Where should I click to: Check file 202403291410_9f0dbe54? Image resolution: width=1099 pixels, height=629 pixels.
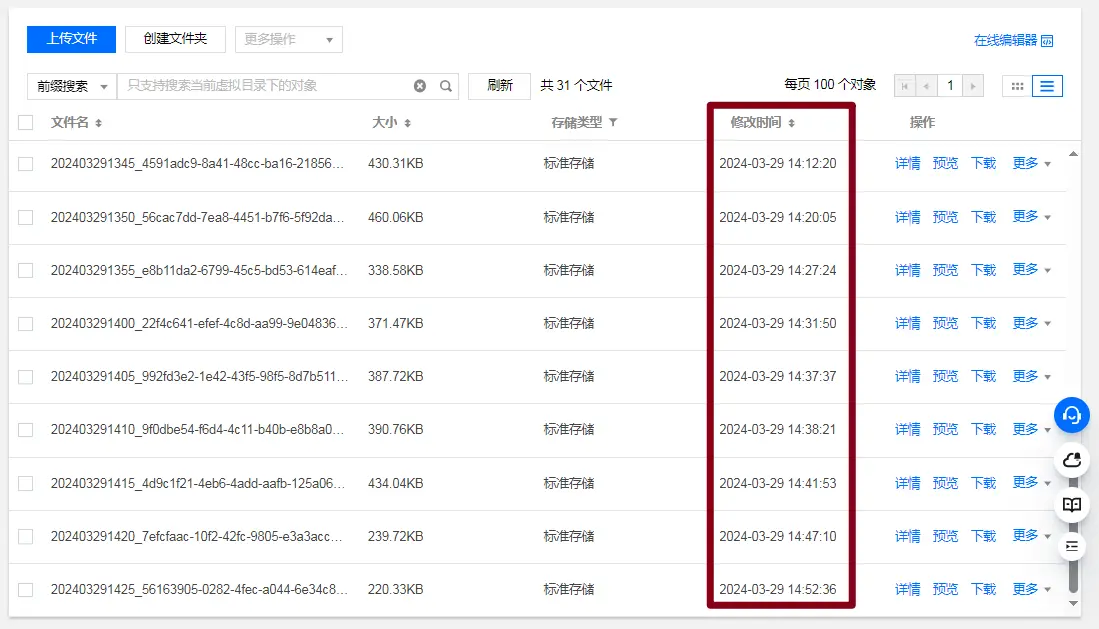coord(26,430)
